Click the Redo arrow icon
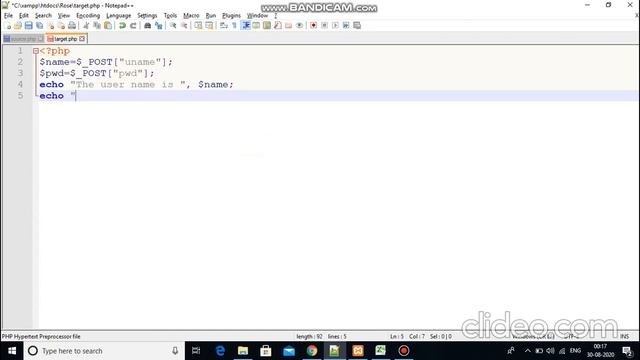This screenshot has height=360, width=640. pos(133,26)
